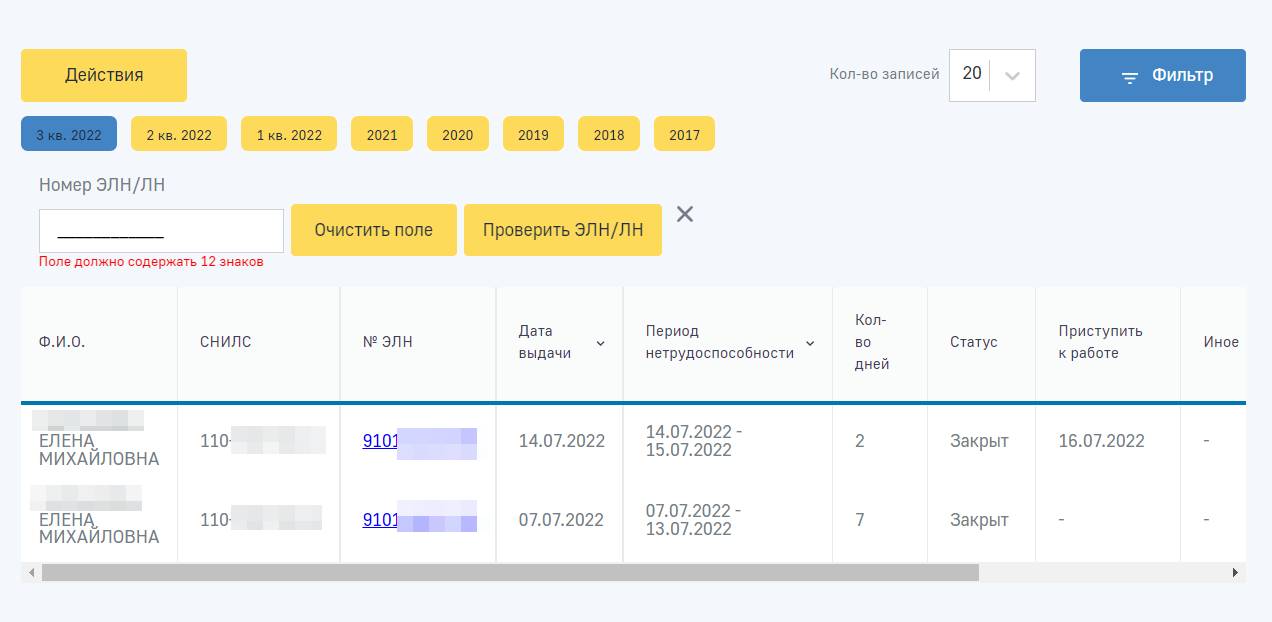This screenshot has height=622, width=1272.
Task: Open the Действия menu
Action: point(104,76)
